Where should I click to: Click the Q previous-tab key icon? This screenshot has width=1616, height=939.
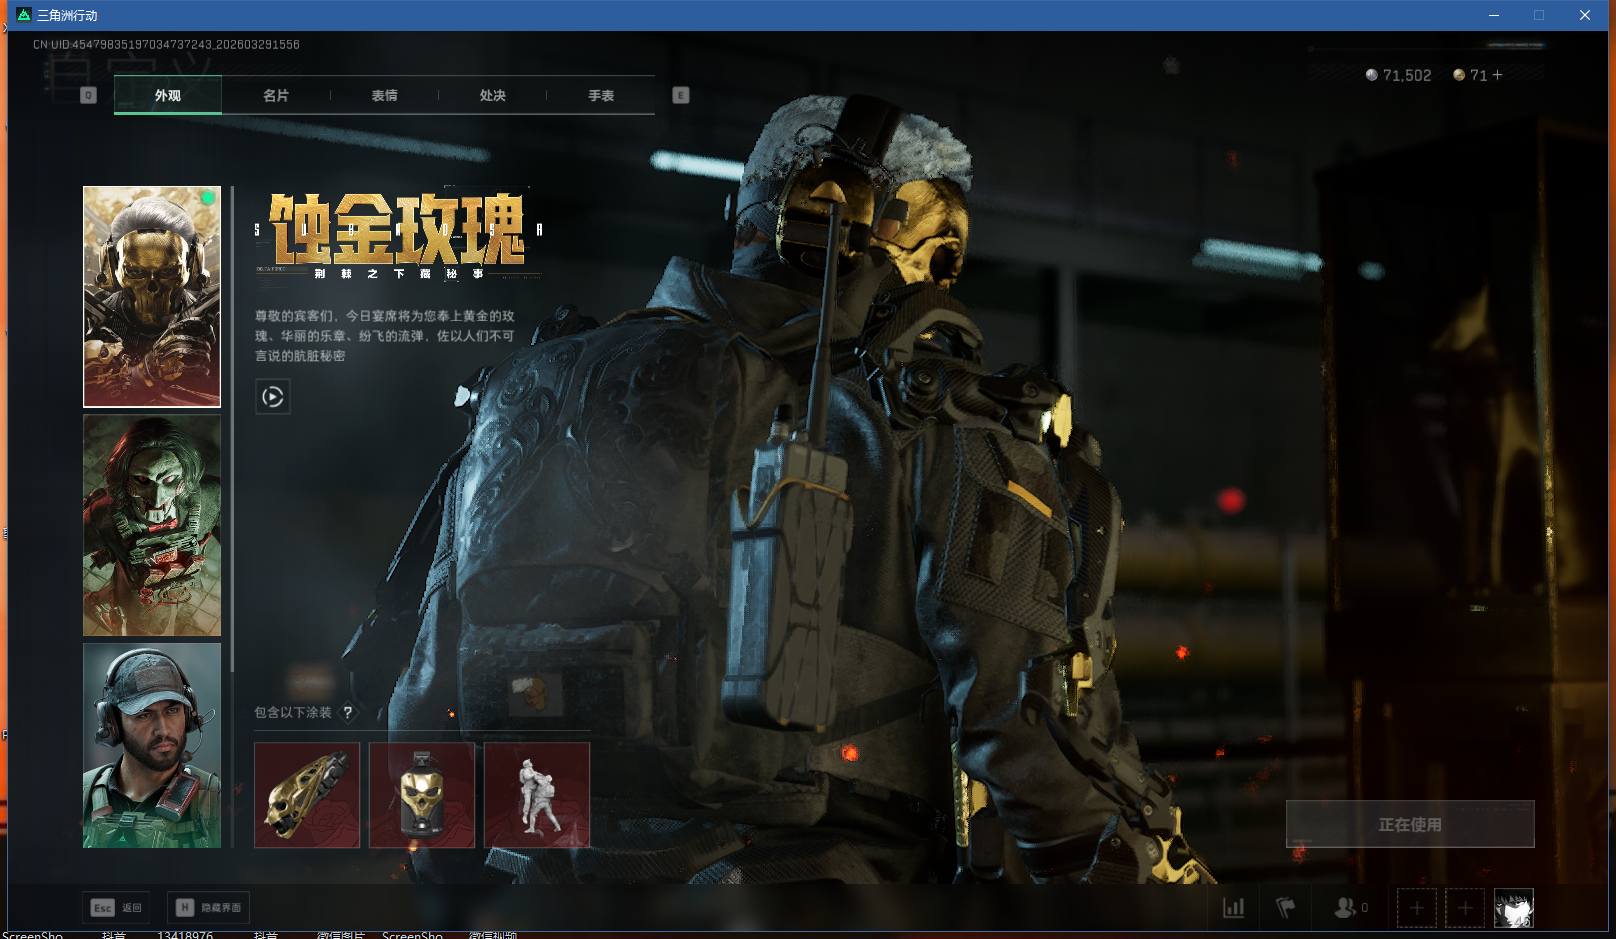pyautogui.click(x=88, y=95)
